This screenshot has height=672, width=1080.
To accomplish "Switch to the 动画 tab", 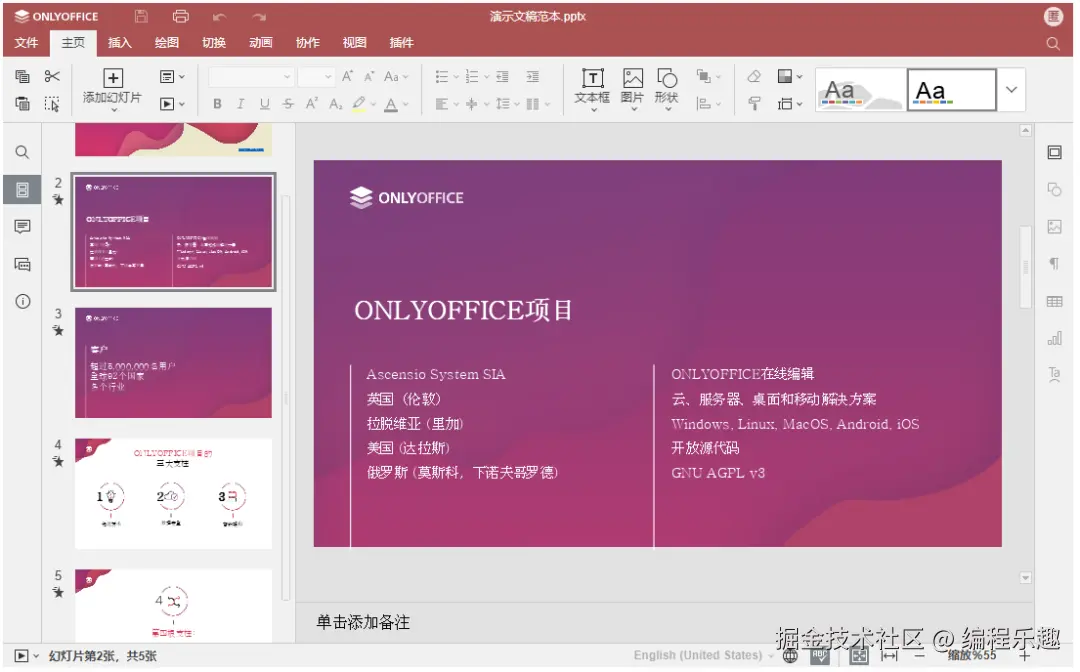I will 260,43.
